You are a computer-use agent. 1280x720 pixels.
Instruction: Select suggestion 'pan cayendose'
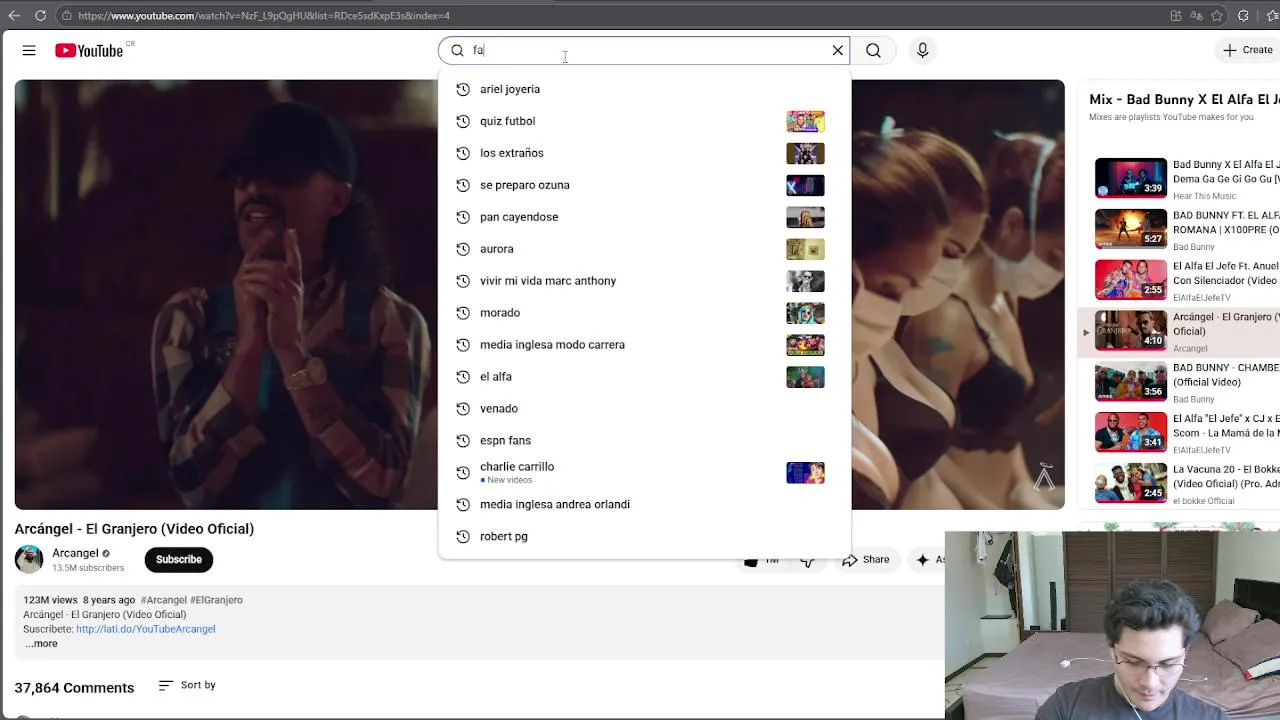pos(644,217)
